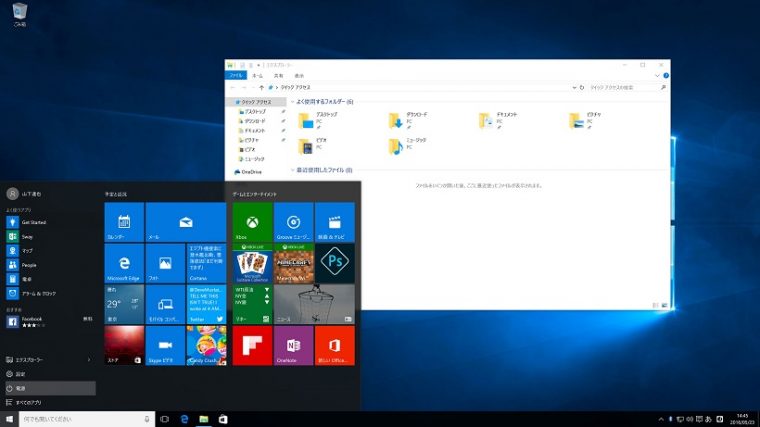This screenshot has height=427, width=760.
Task: Launch the Minecraft tile
Action: (x=293, y=263)
